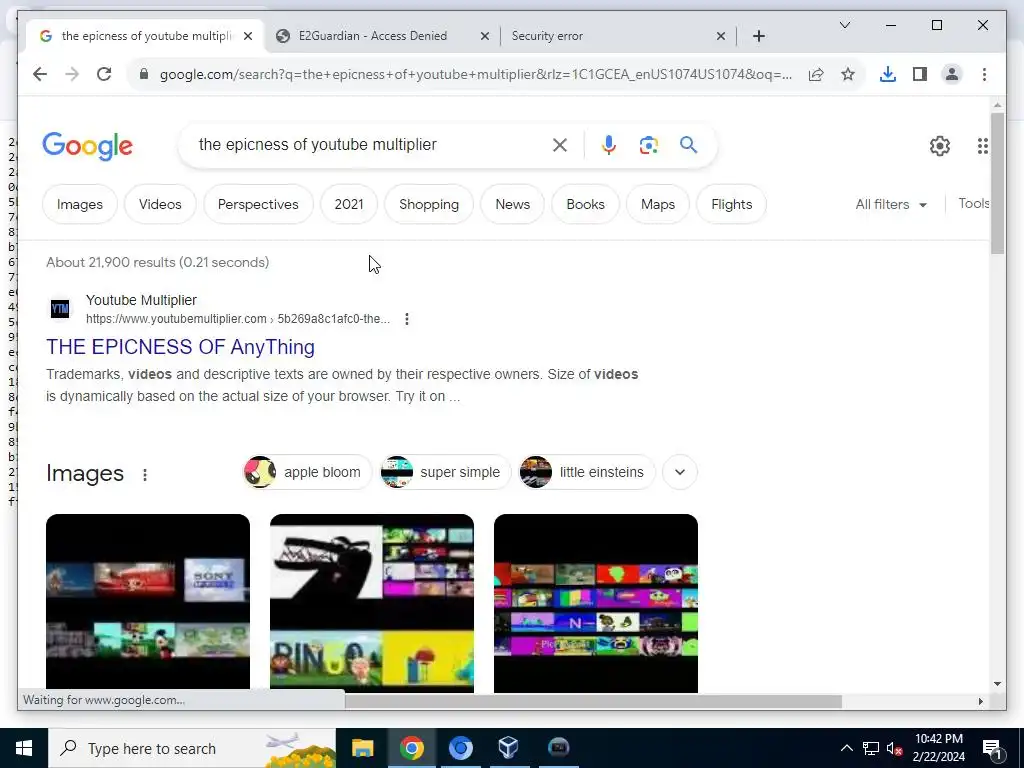Filter images by super simple chip
The height and width of the screenshot is (768, 1024).
coord(445,472)
